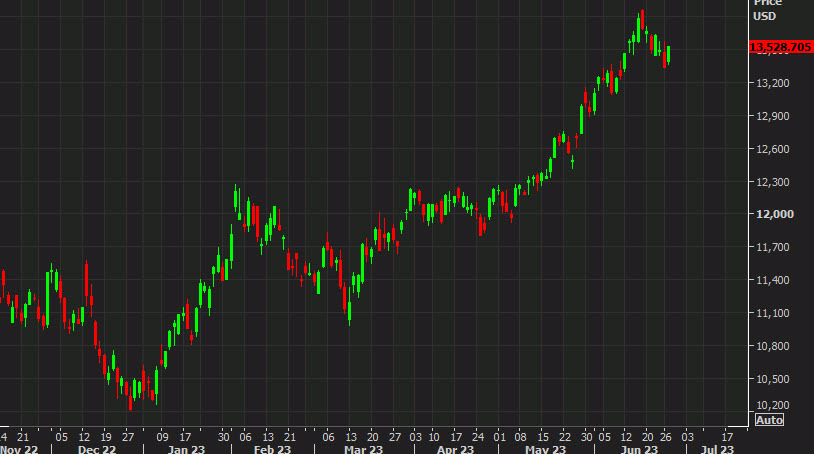This screenshot has width=814, height=454.
Task: Click the 12,300 price axis value
Action: point(772,182)
